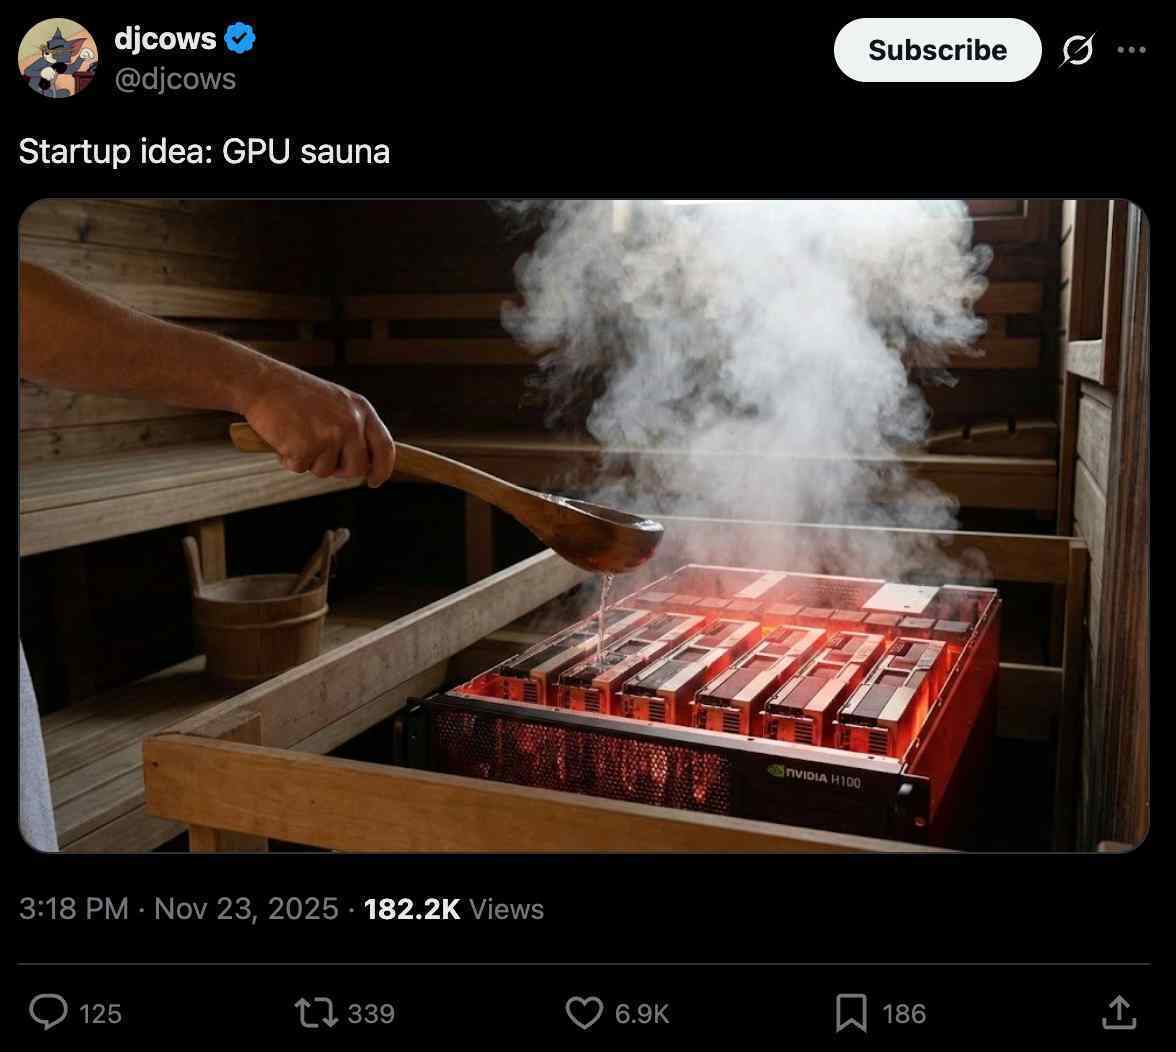
Task: Open the Grok explain-post icon
Action: tap(1077, 50)
